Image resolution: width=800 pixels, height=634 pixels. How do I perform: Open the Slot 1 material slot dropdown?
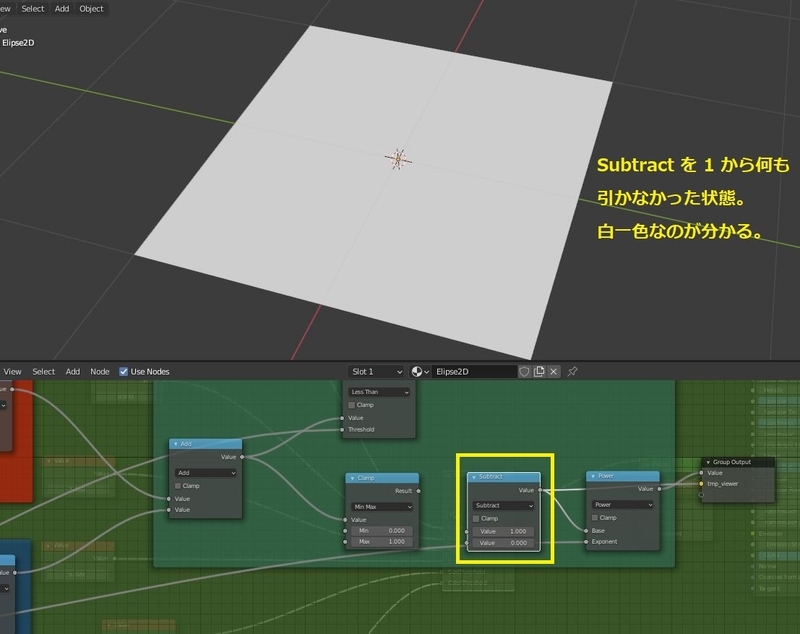(376, 372)
